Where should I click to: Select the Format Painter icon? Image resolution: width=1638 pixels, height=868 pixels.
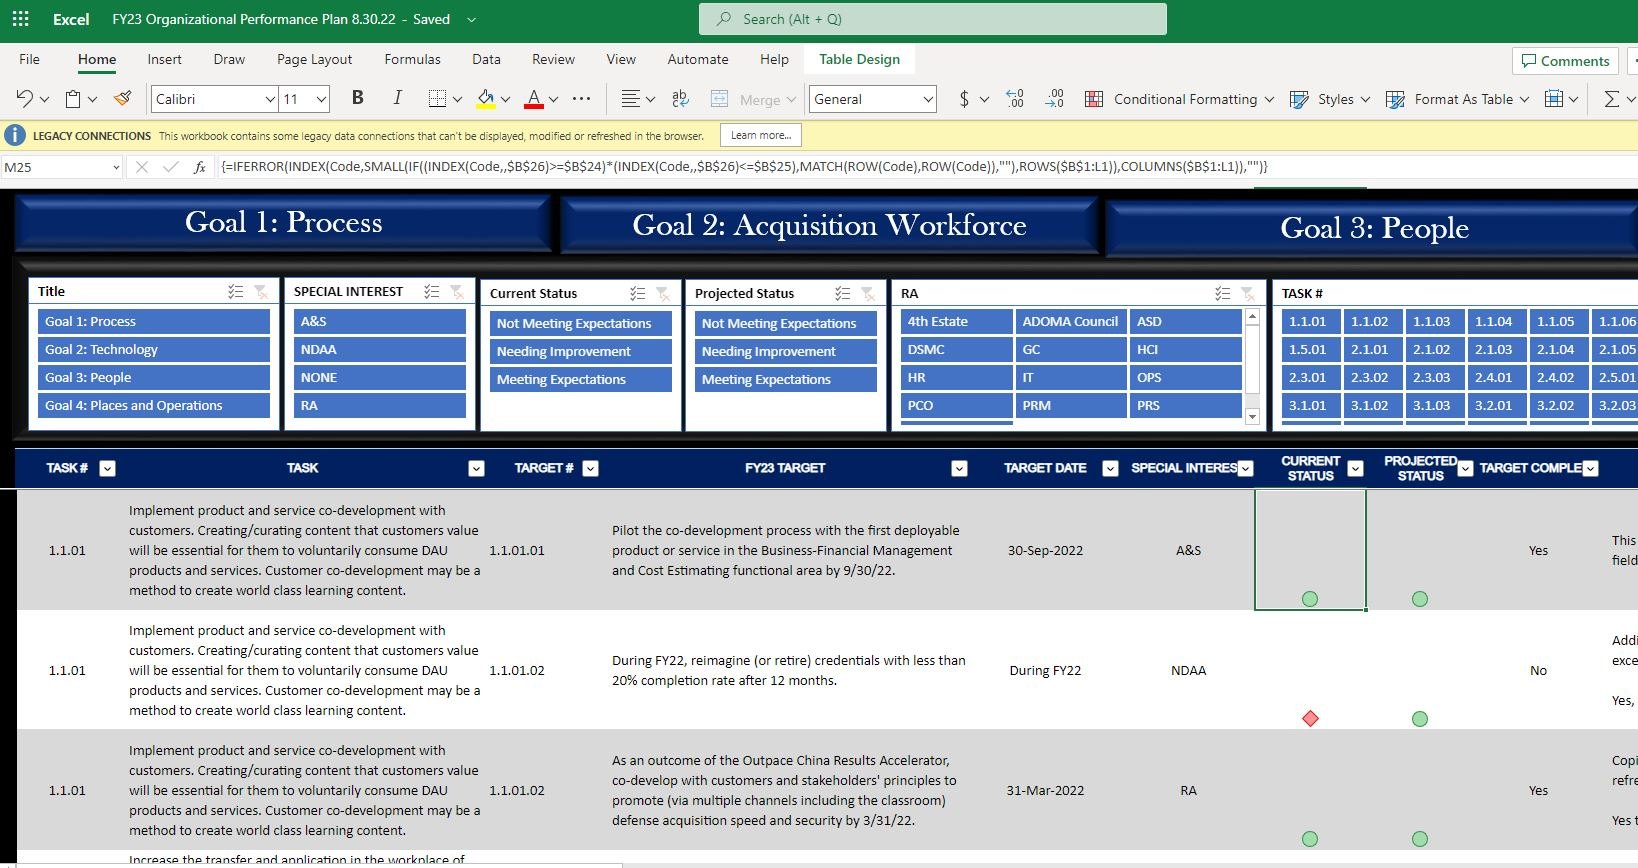click(x=122, y=98)
